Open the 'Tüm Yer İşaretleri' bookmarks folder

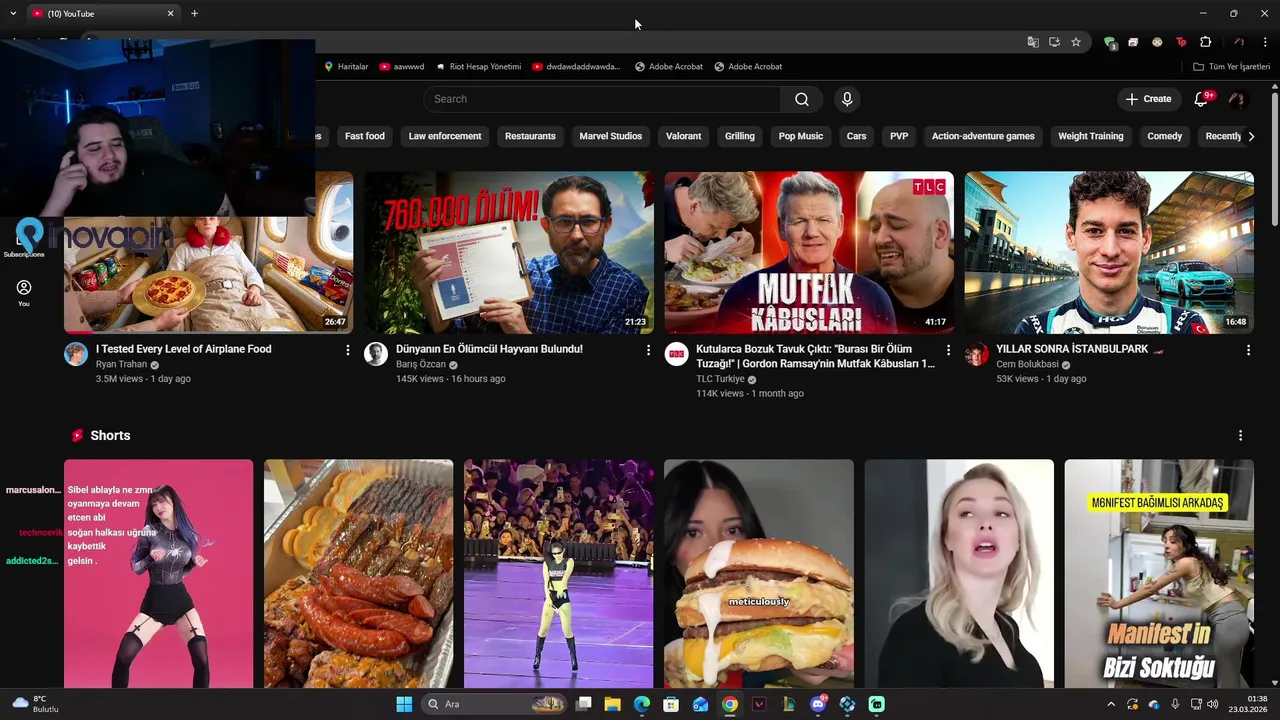(1231, 67)
